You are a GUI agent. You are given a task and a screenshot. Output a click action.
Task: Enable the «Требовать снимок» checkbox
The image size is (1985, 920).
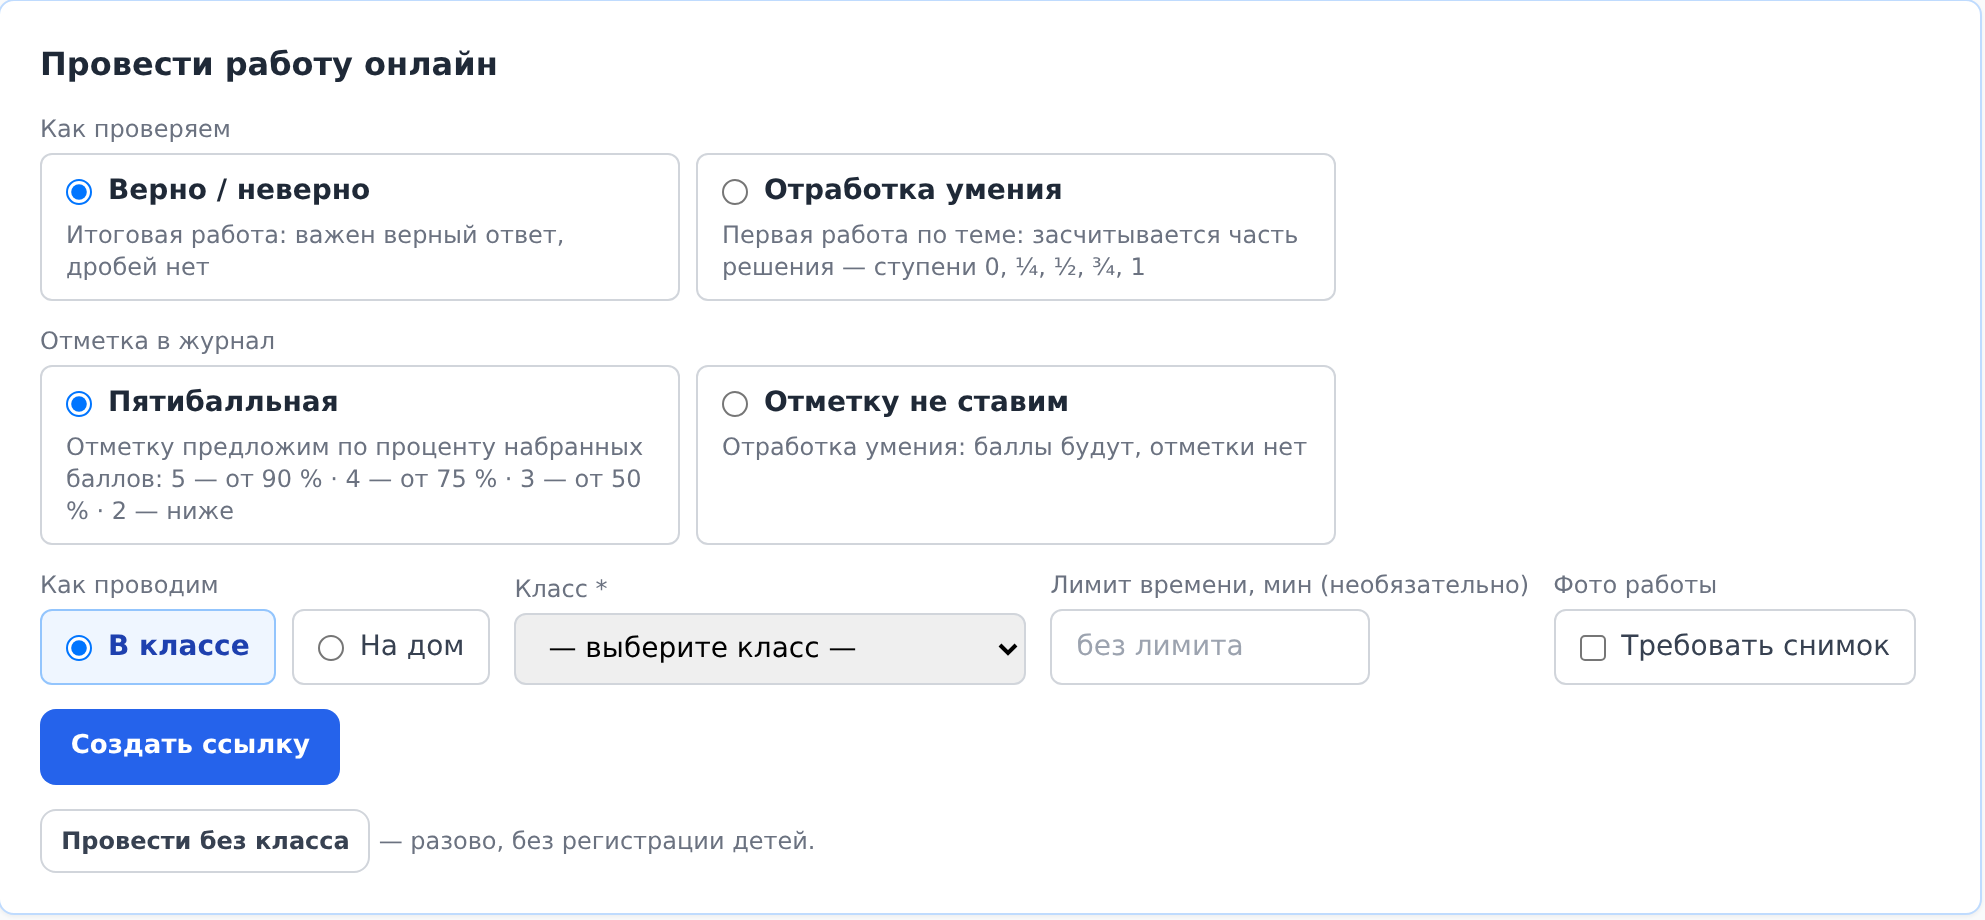1593,647
